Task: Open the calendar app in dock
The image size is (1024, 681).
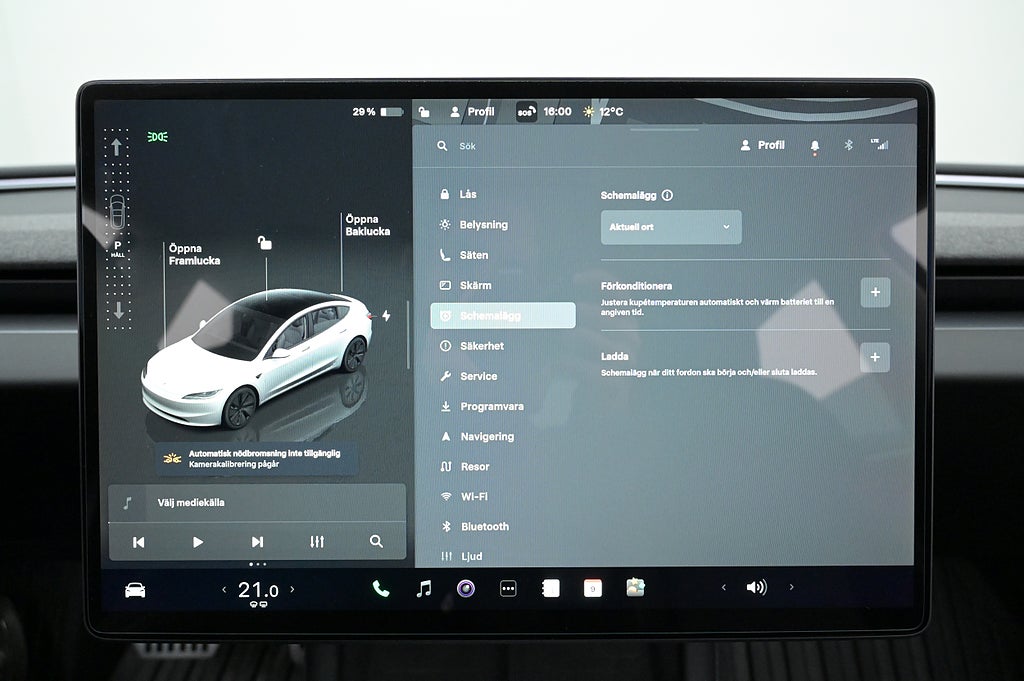Action: 593,589
